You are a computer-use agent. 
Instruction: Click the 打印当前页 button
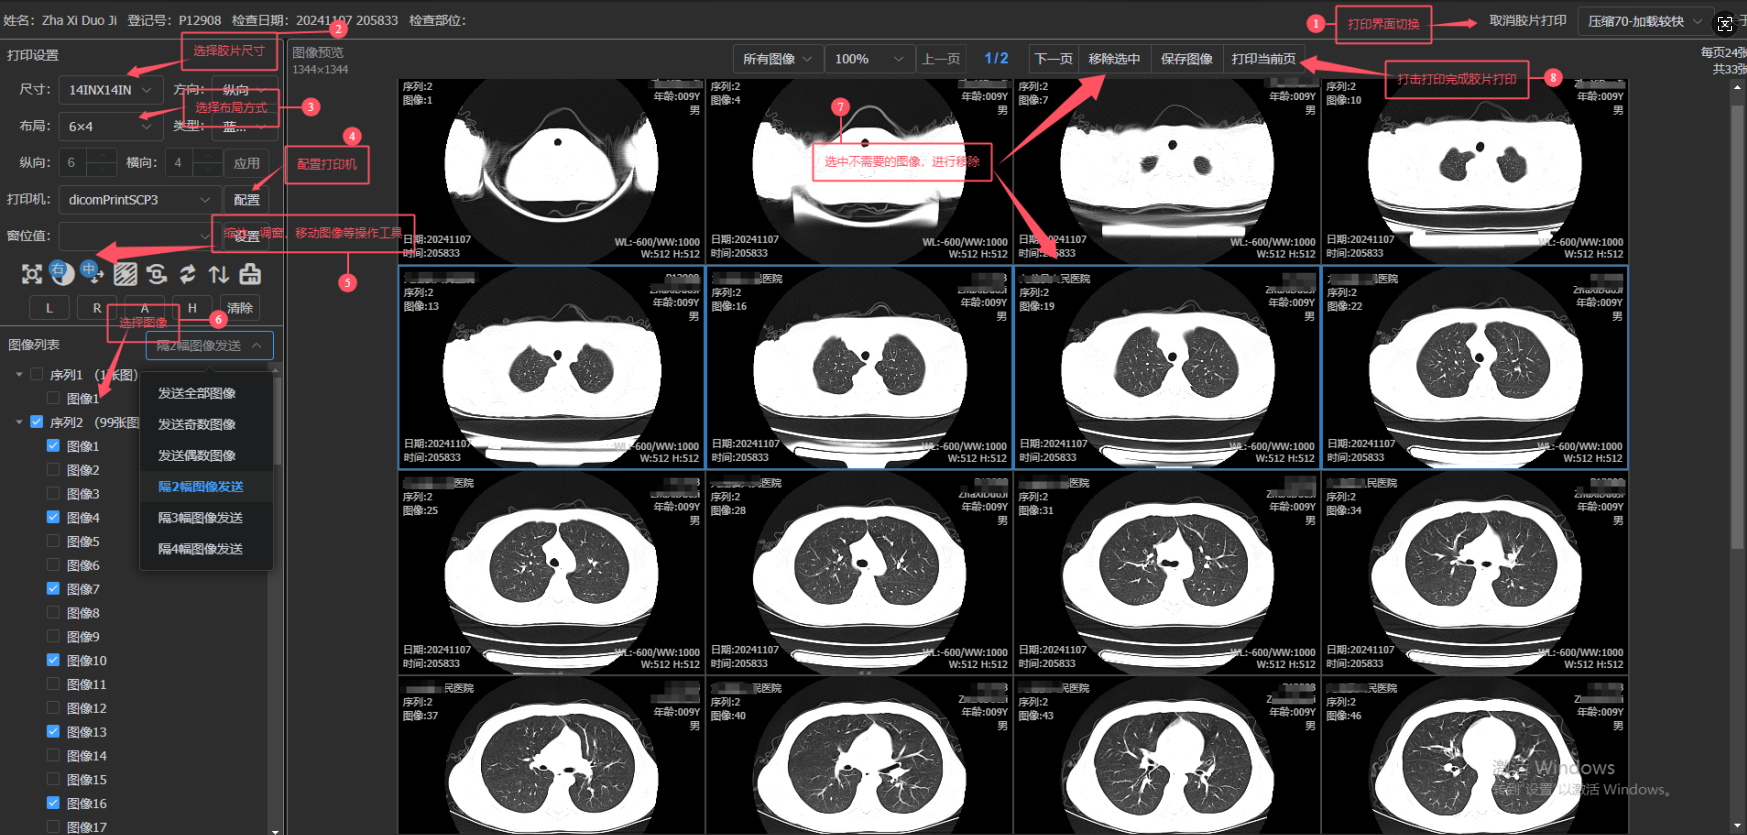click(1263, 59)
